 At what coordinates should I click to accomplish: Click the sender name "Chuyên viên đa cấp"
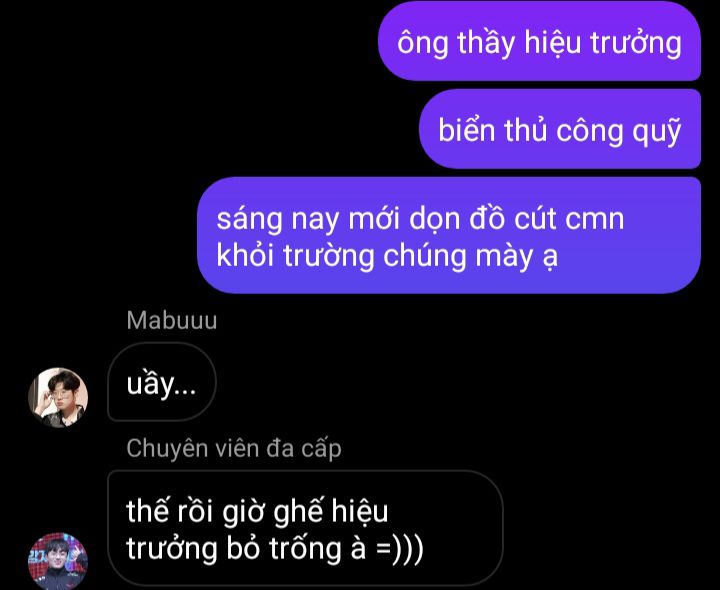[x=234, y=448]
